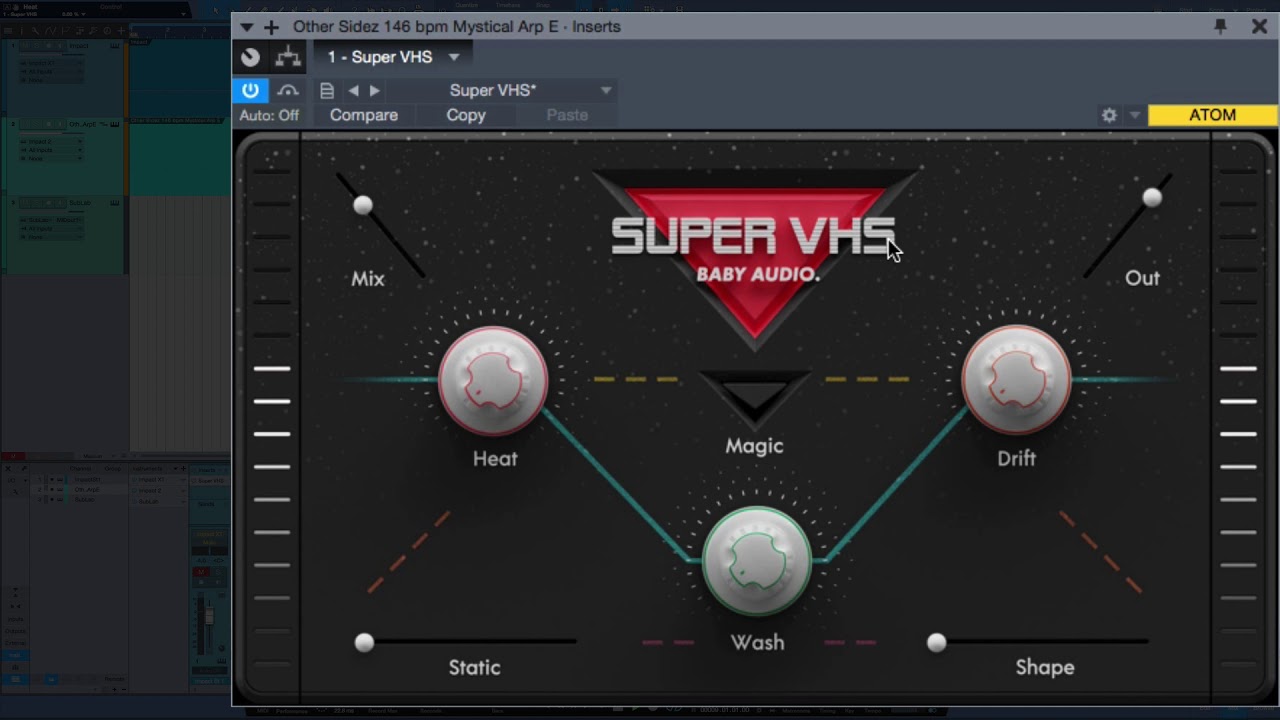Click the Drift knob
The image size is (1280, 720).
click(x=1016, y=381)
